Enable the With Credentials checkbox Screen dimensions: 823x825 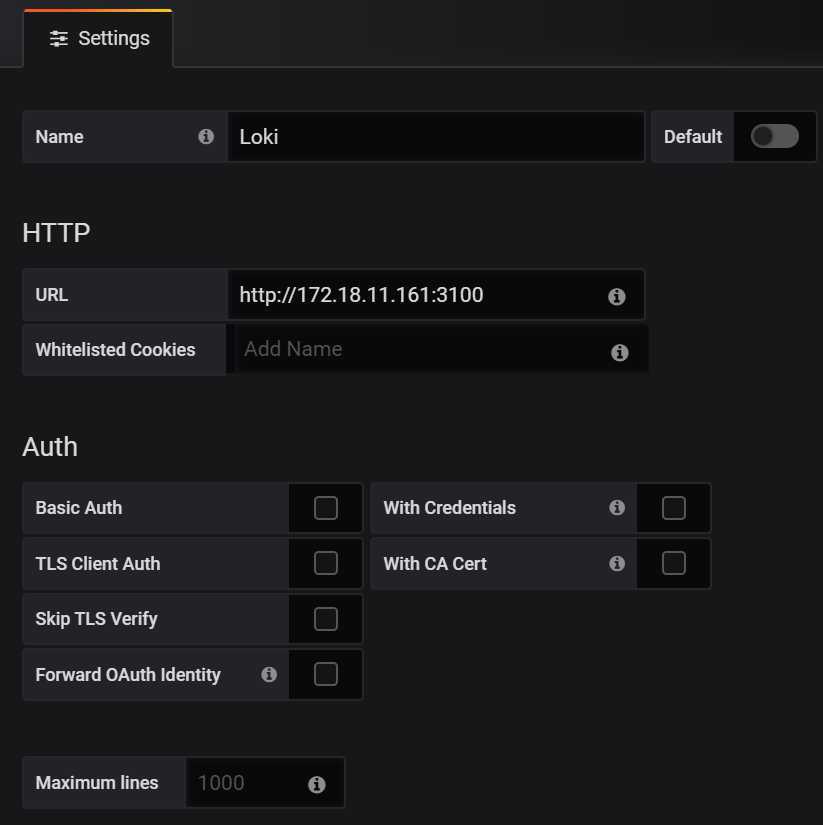674,508
